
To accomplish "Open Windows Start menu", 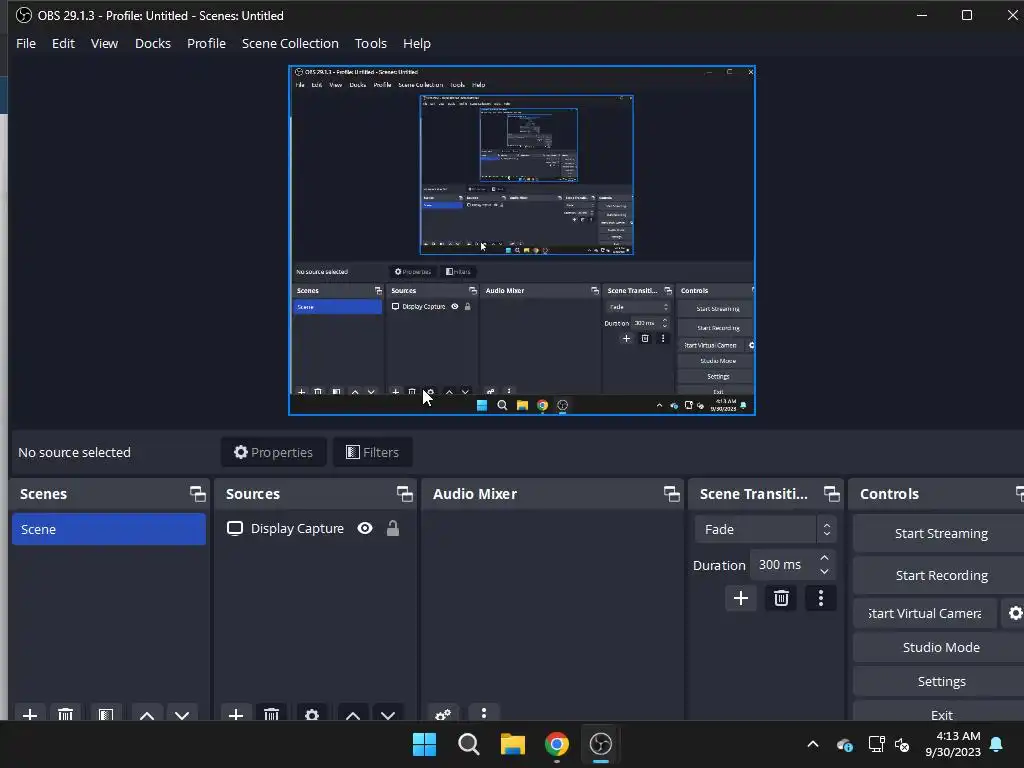I will pos(424,744).
